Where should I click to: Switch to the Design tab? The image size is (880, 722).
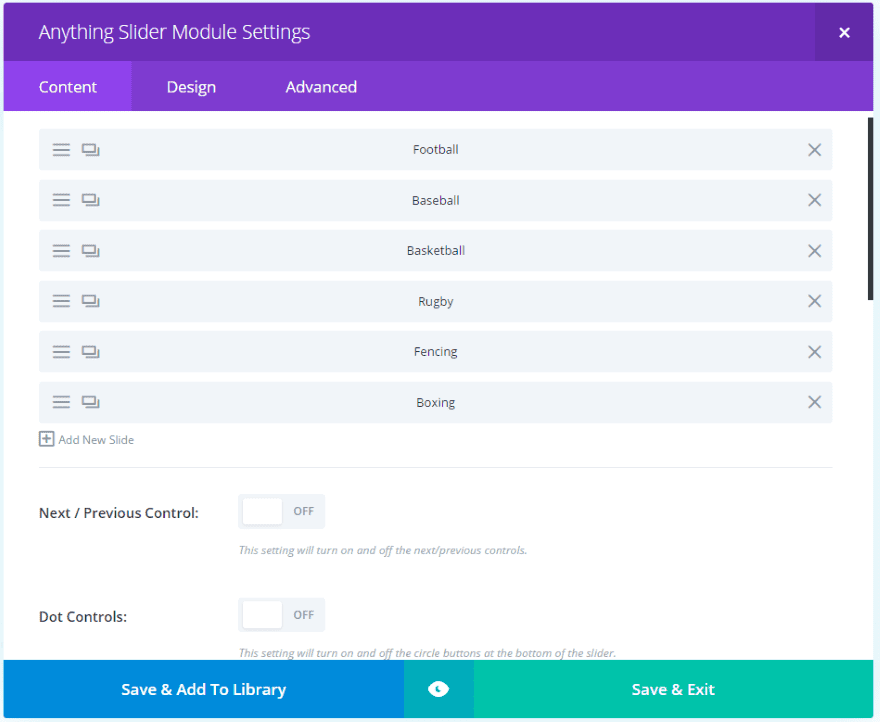pos(191,87)
